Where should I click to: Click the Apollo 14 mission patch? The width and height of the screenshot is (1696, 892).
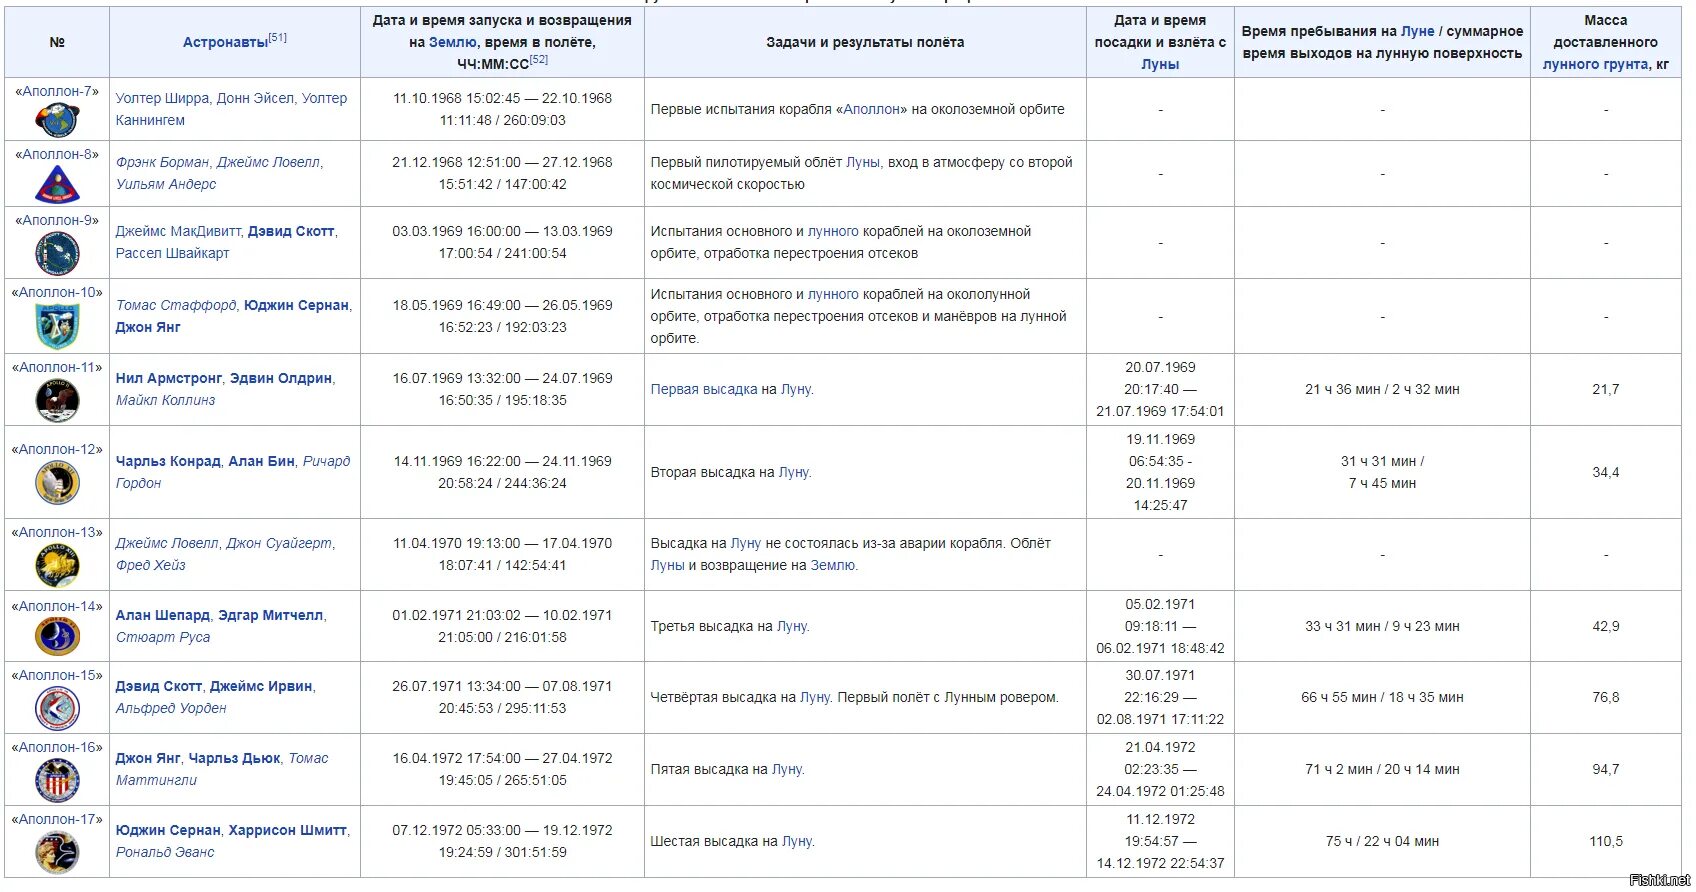point(57,637)
